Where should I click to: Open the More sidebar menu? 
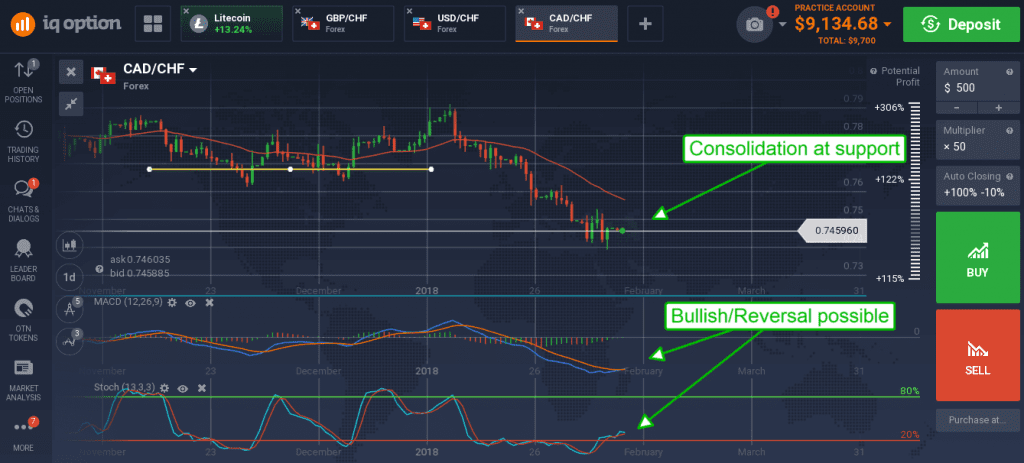(x=24, y=432)
